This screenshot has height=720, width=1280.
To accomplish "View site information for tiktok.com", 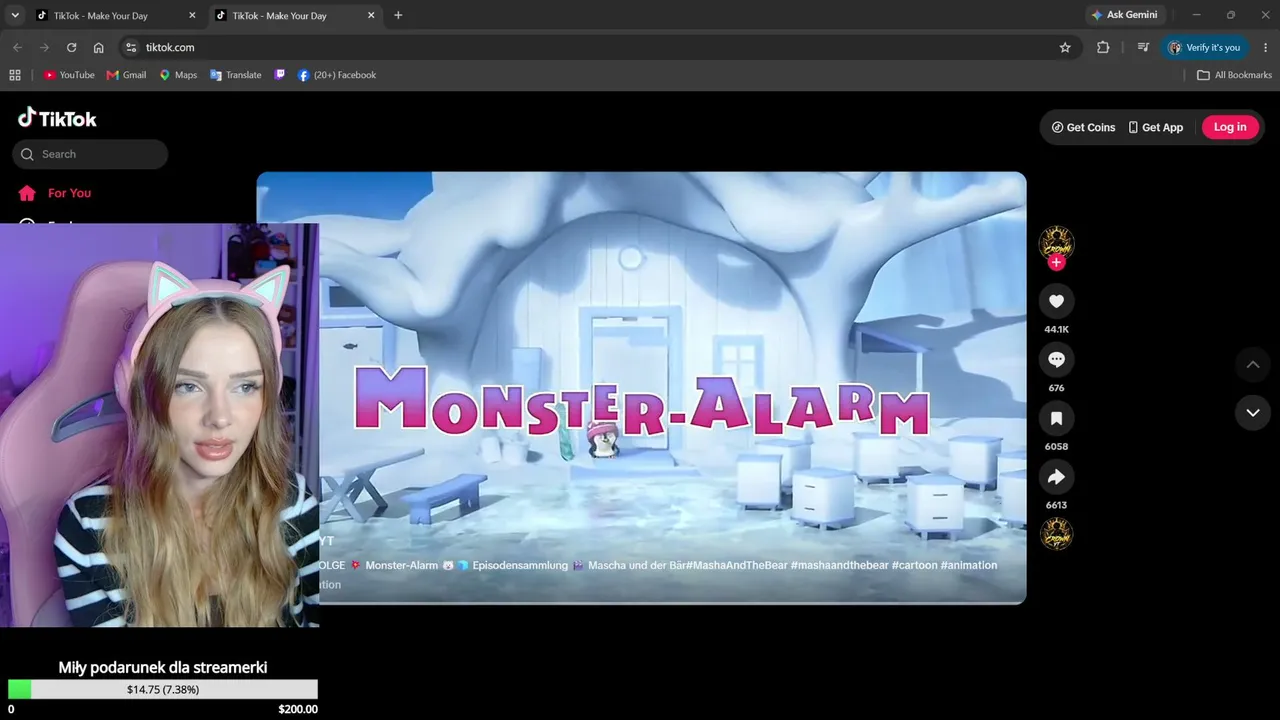I will click(x=130, y=47).
